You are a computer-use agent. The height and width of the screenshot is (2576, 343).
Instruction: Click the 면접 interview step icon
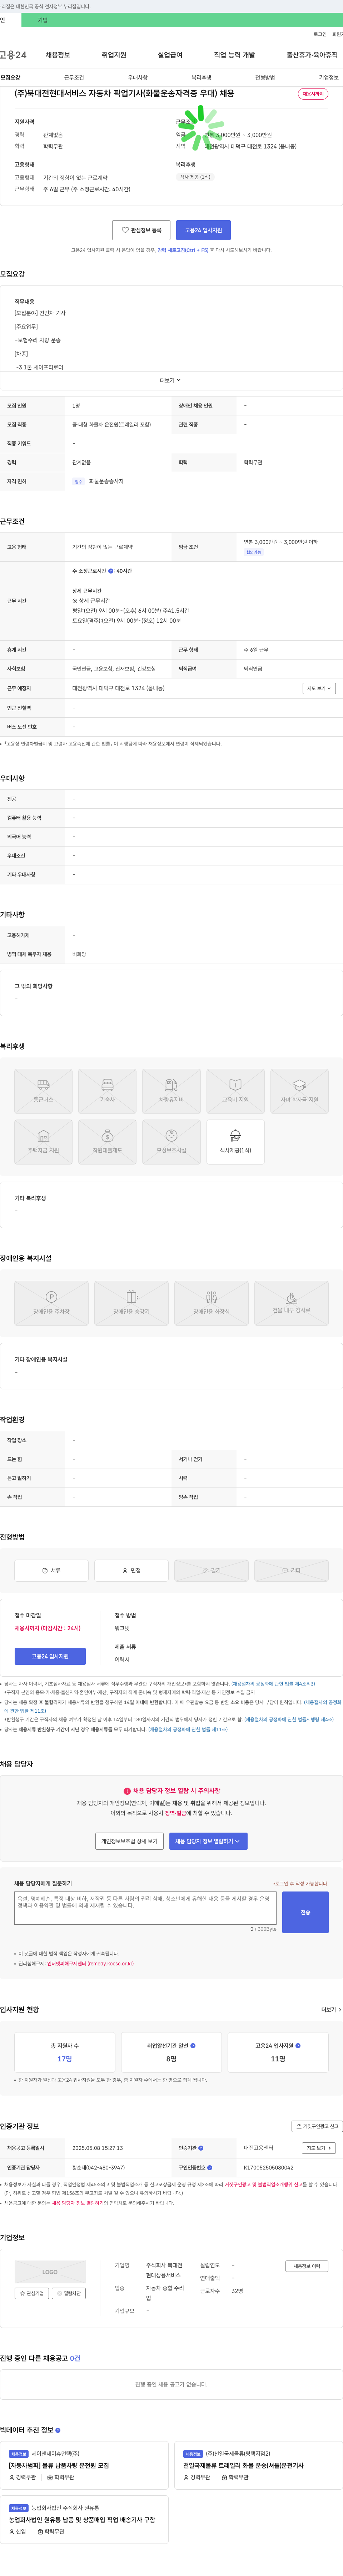[131, 1570]
